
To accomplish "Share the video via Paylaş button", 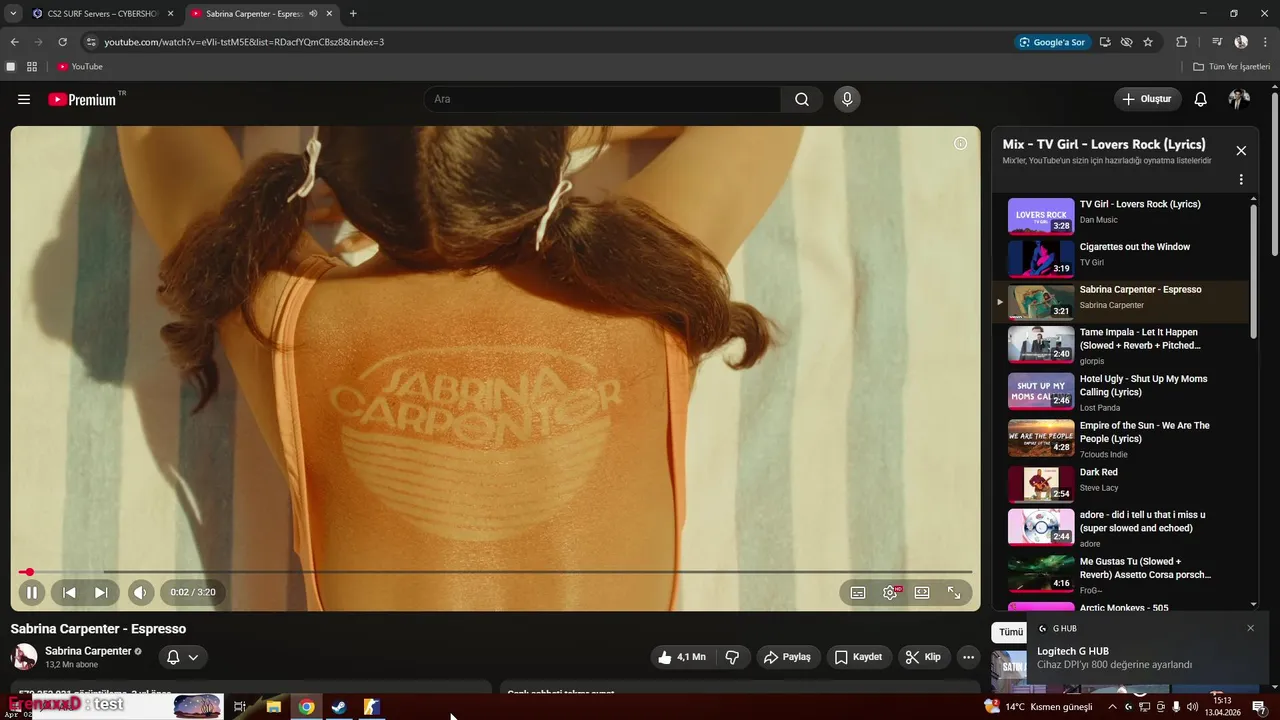I will 787,657.
